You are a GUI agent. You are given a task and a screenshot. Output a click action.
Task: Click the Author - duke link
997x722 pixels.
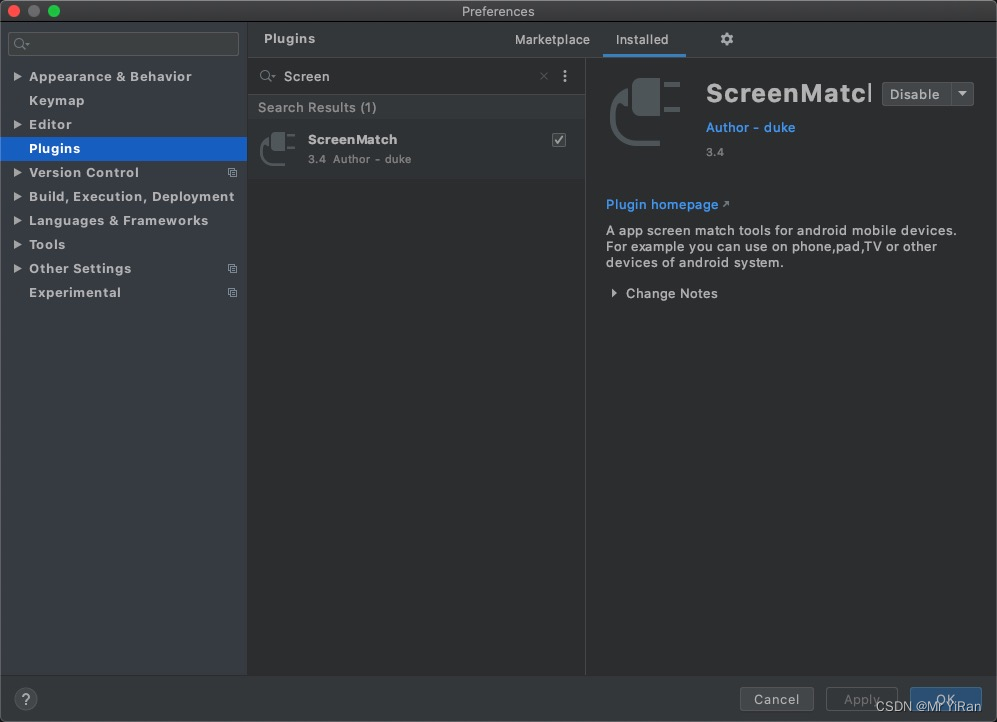750,127
